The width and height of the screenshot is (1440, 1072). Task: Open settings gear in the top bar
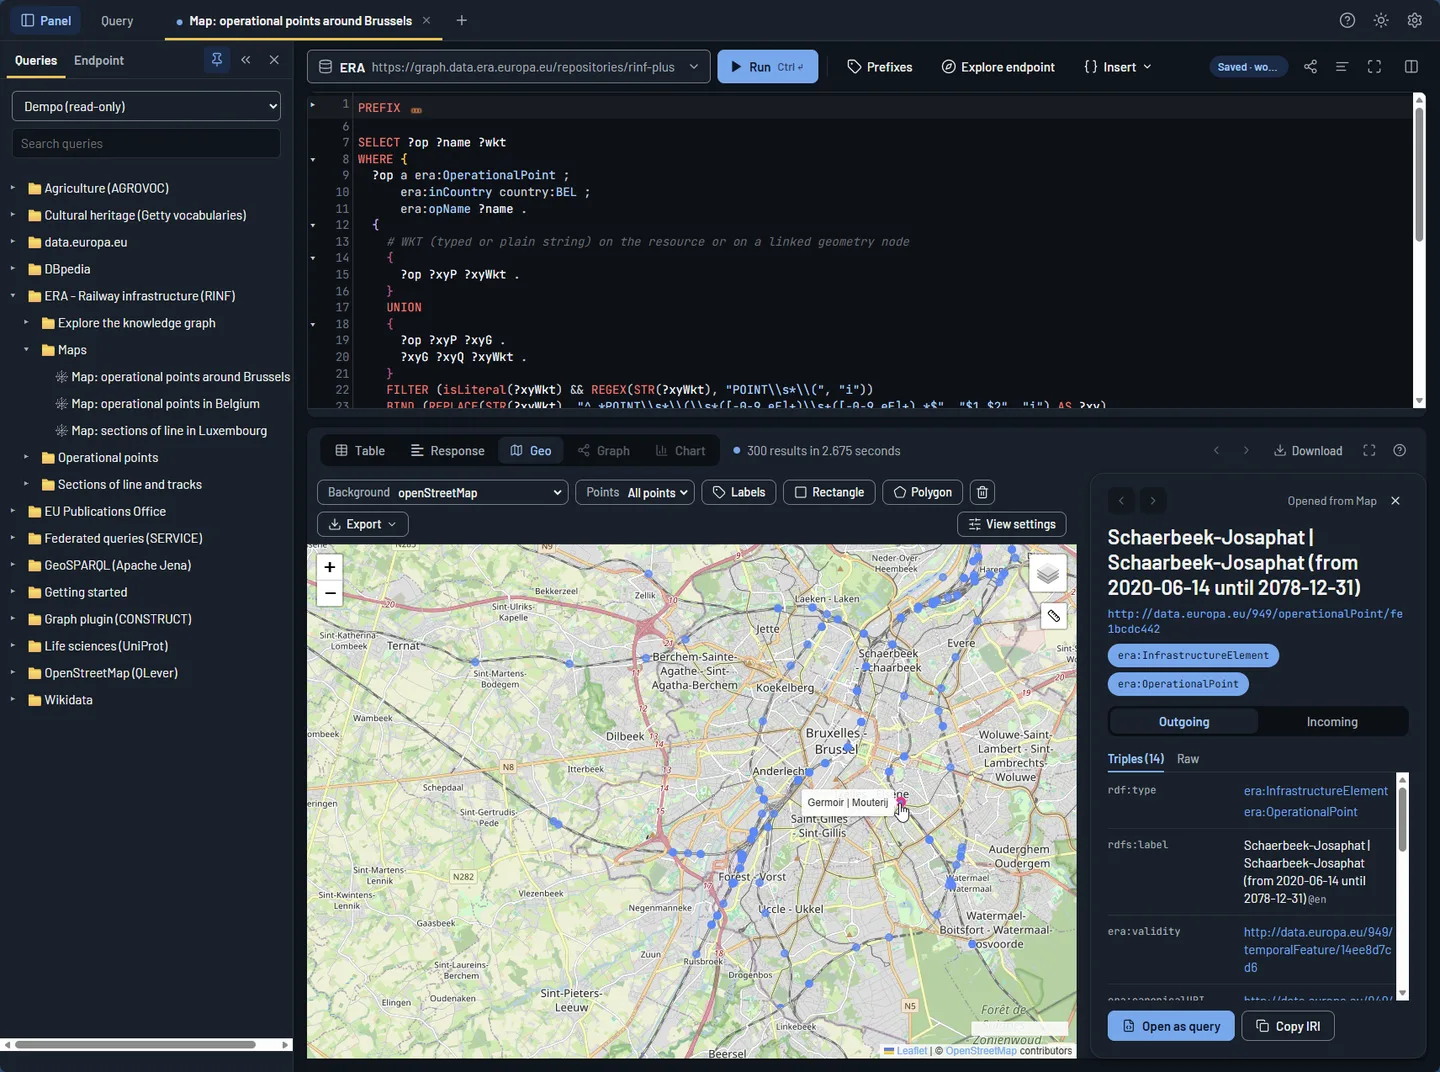pyautogui.click(x=1414, y=21)
